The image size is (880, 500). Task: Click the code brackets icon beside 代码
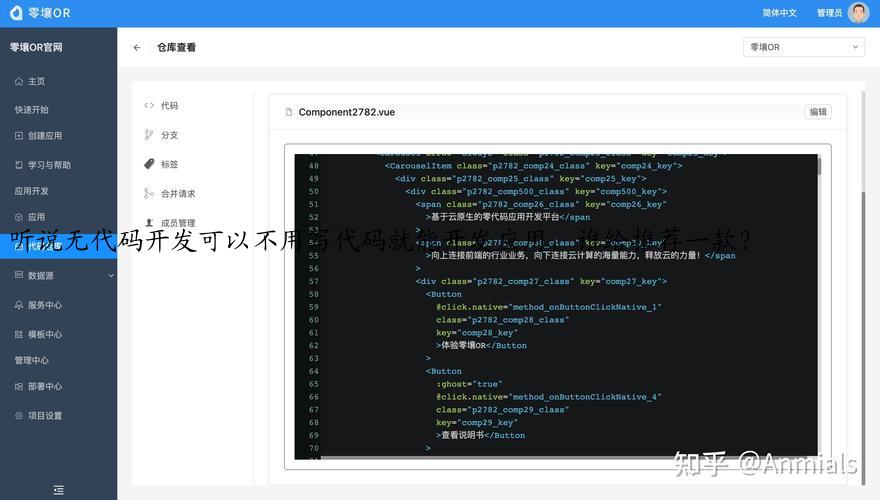(x=149, y=105)
